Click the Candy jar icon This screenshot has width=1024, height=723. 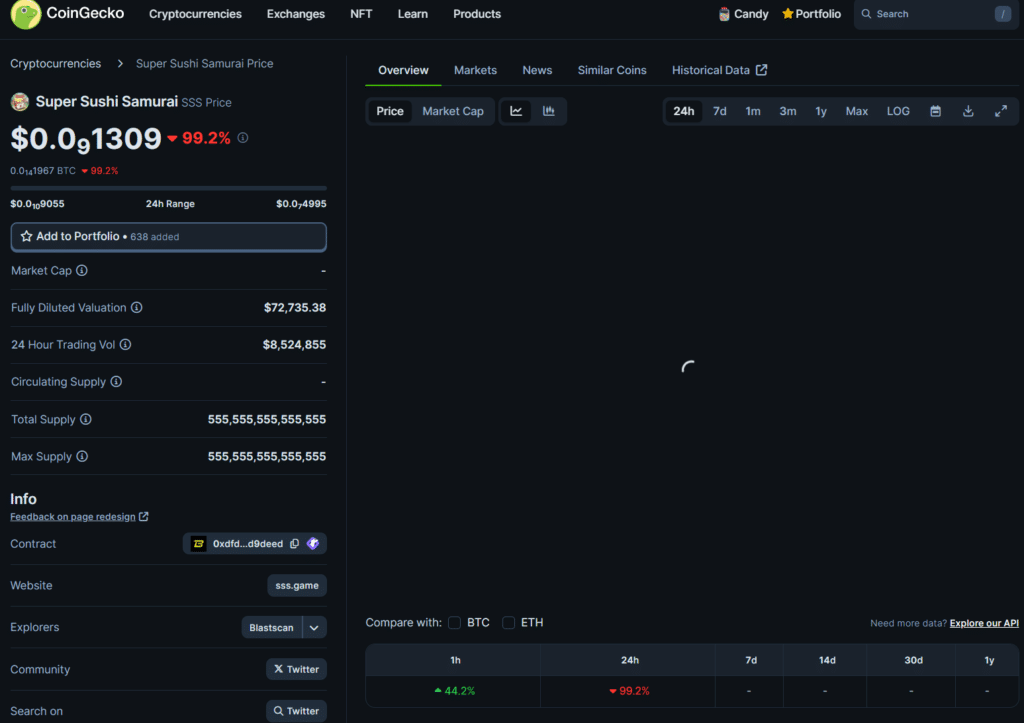(724, 14)
